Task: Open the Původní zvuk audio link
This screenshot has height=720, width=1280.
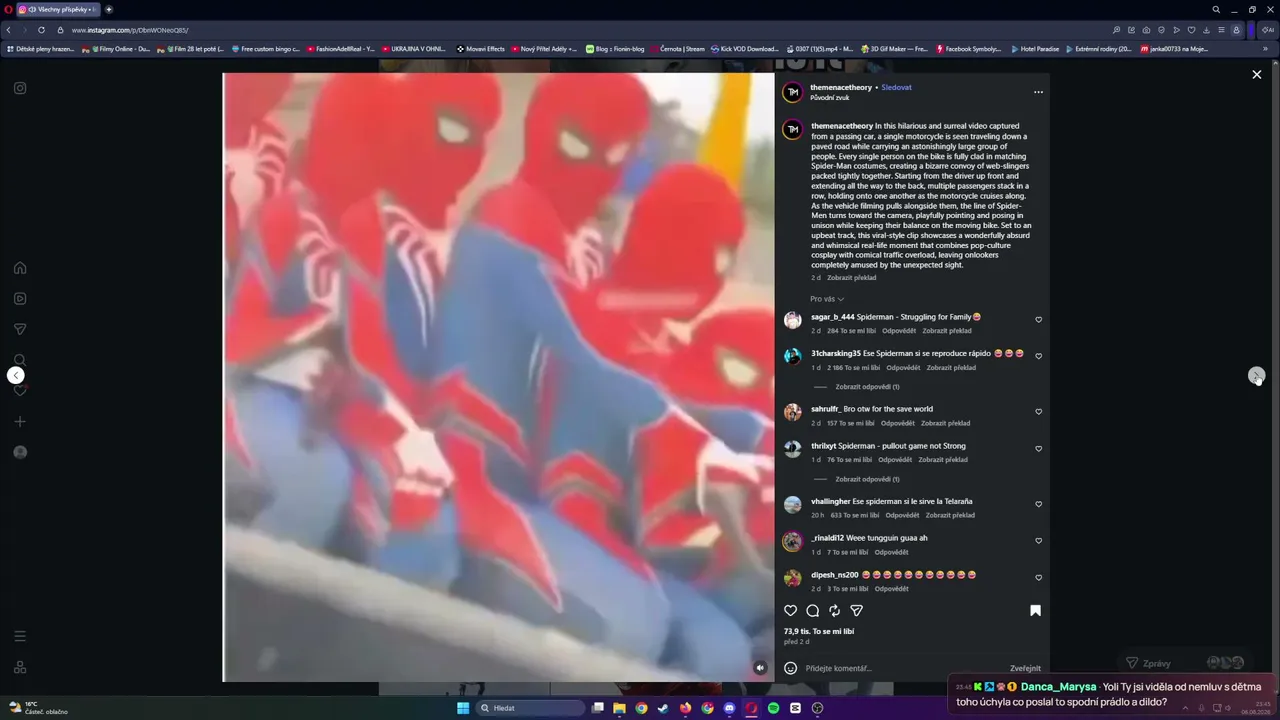Action: (x=830, y=98)
